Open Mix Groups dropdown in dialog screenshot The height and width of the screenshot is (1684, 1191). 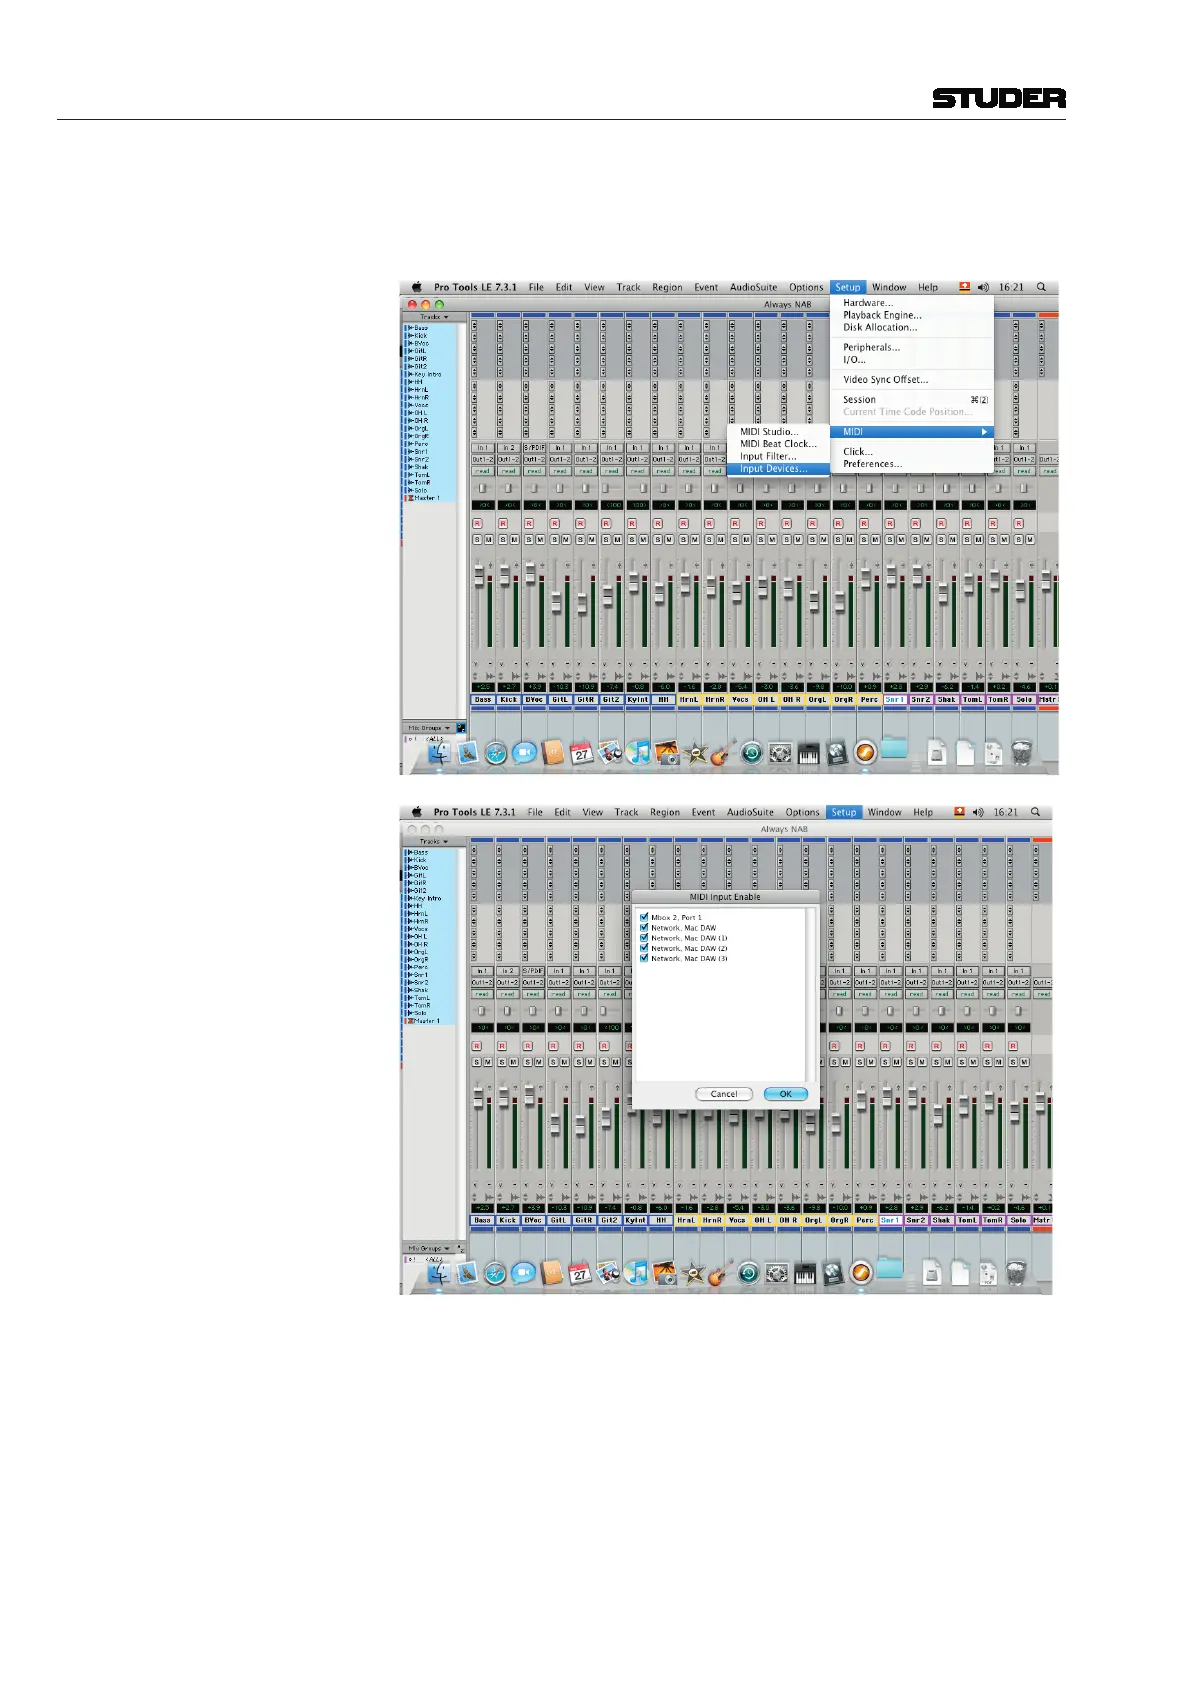pos(428,1248)
